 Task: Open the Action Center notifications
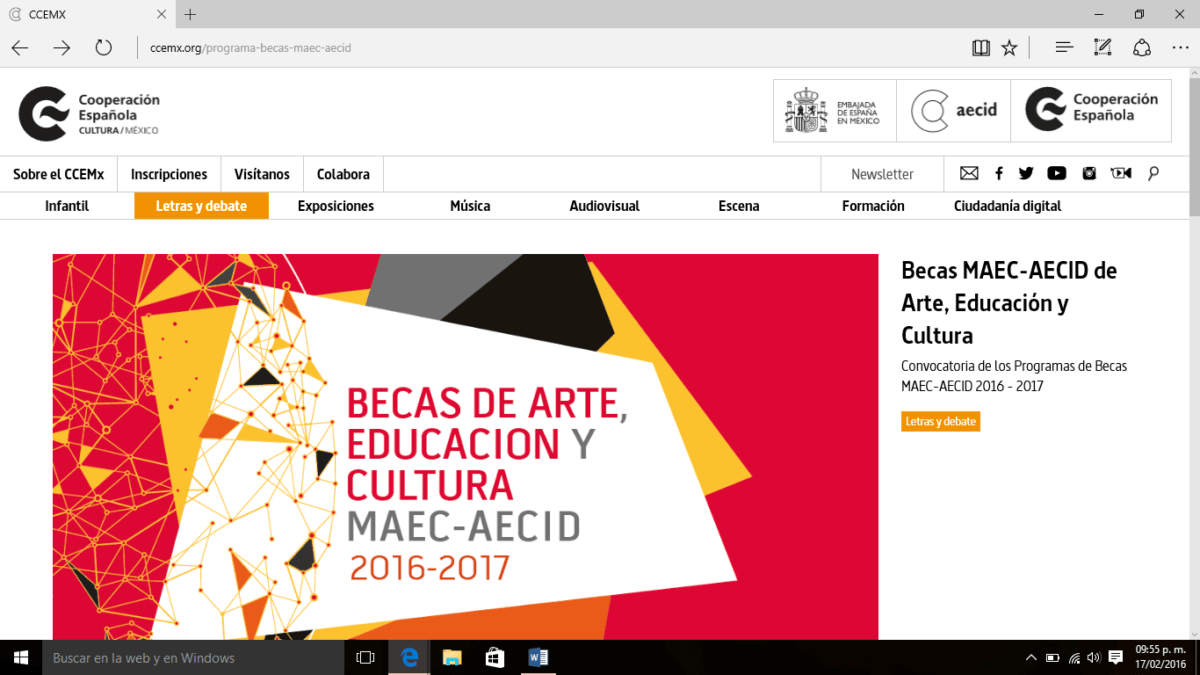[x=1116, y=657]
